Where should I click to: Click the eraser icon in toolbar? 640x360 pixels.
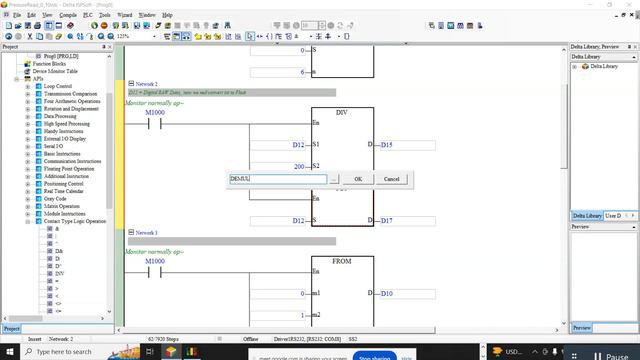[59, 36]
